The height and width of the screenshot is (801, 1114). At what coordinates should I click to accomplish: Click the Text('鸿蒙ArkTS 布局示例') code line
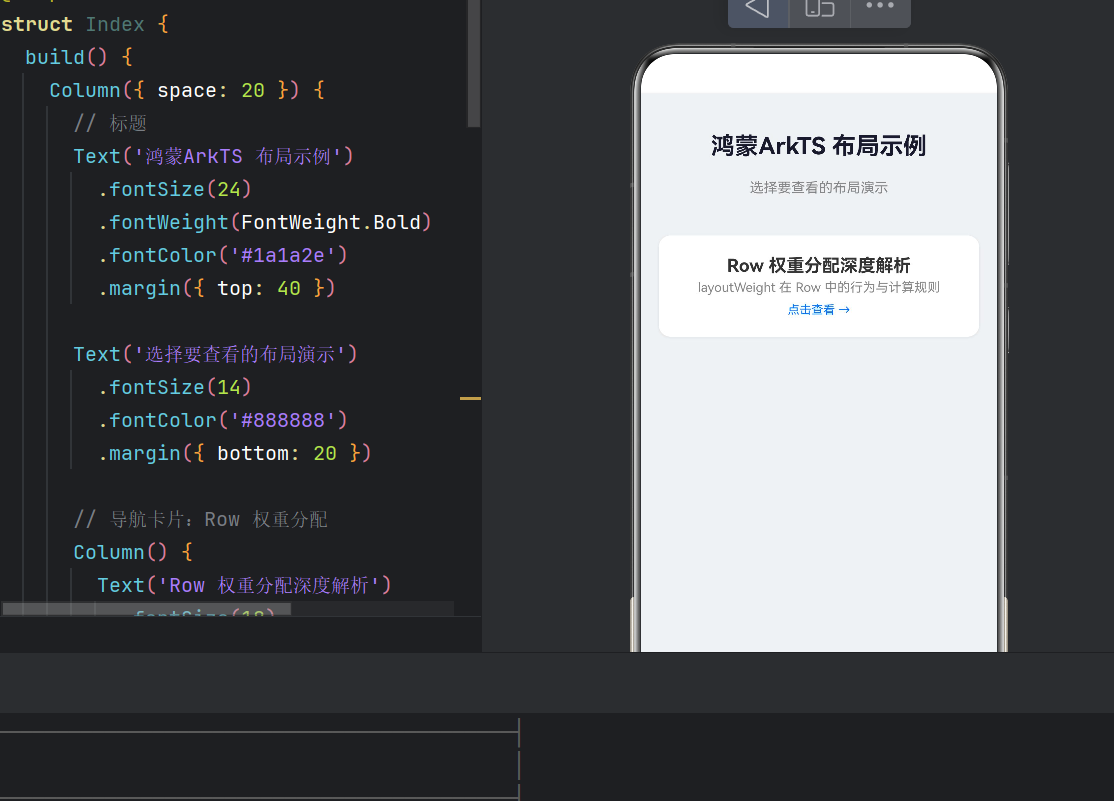point(214,156)
